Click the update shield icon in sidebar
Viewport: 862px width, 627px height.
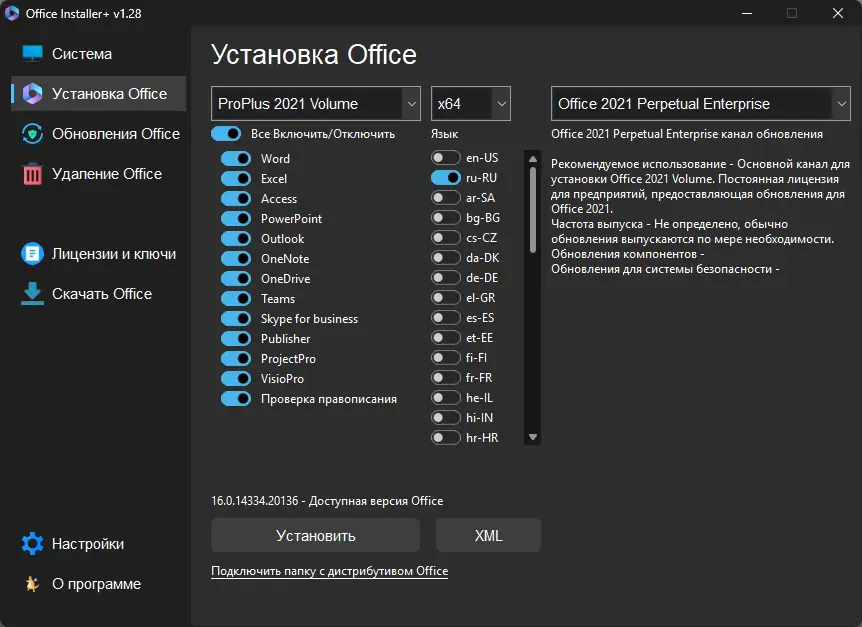click(33, 134)
